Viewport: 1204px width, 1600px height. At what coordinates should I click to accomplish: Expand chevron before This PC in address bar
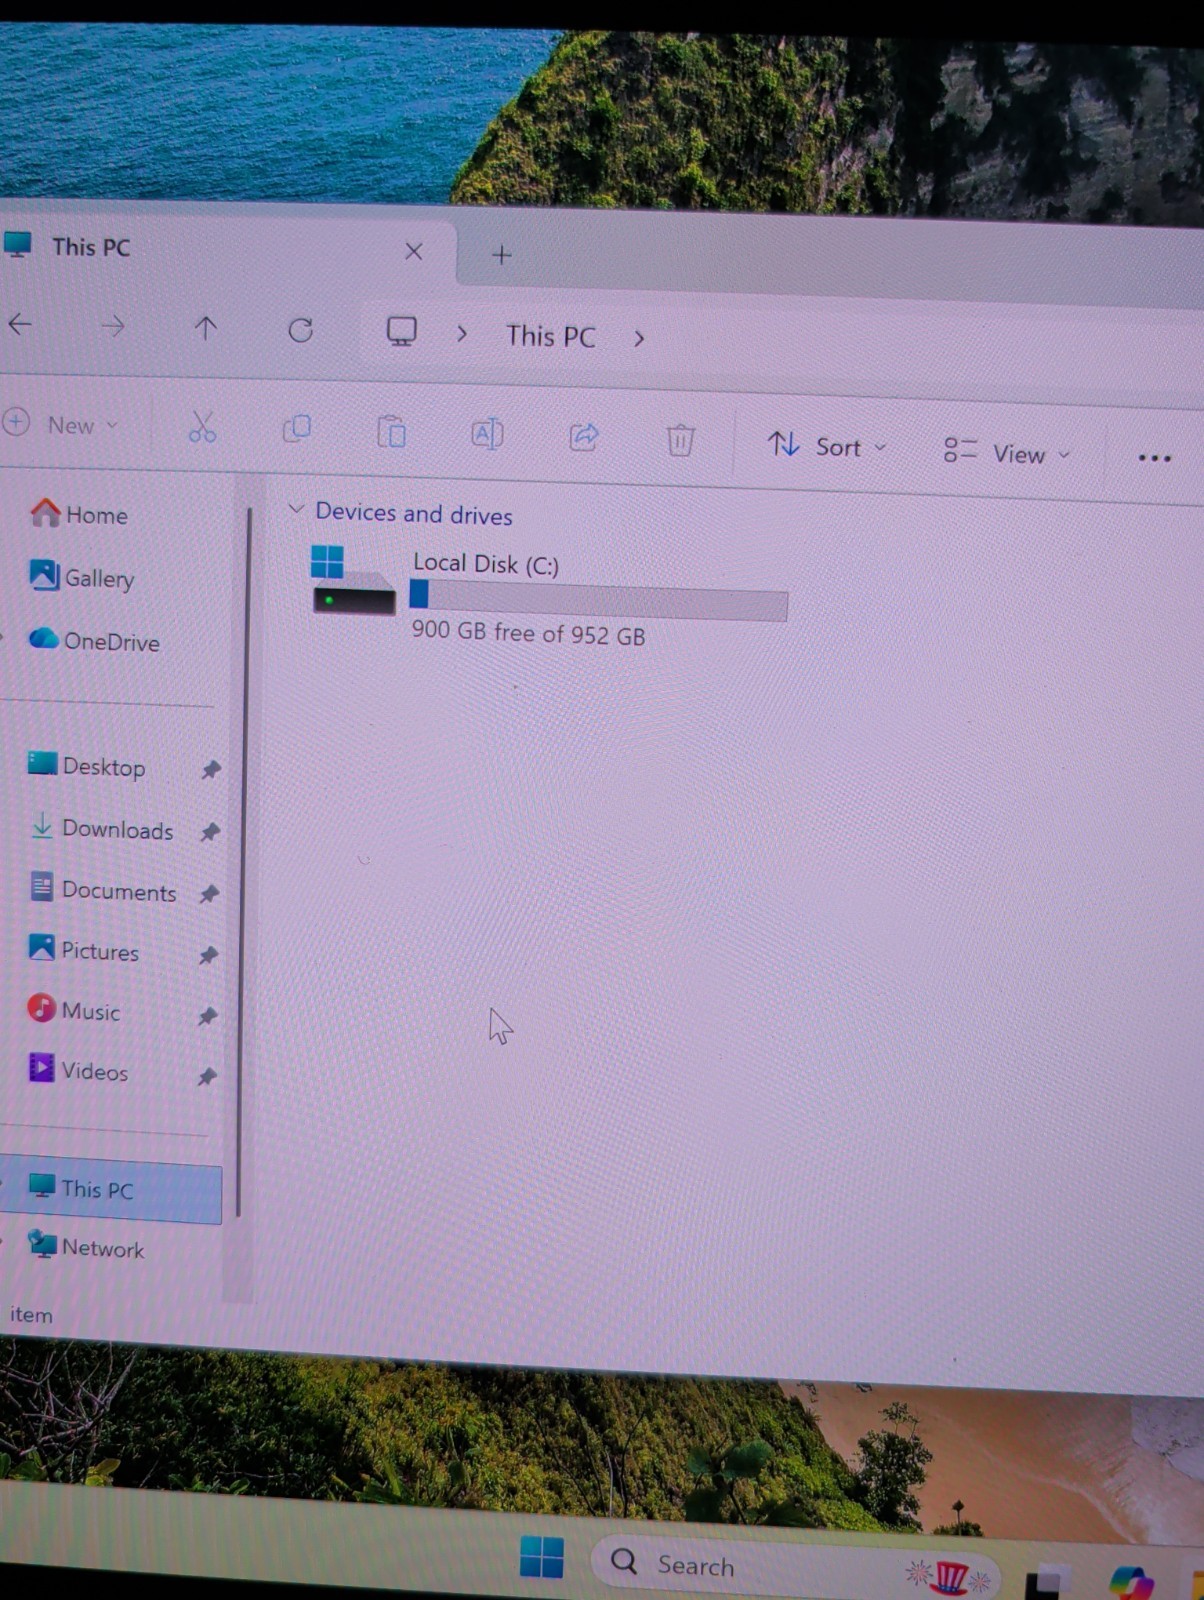point(461,333)
